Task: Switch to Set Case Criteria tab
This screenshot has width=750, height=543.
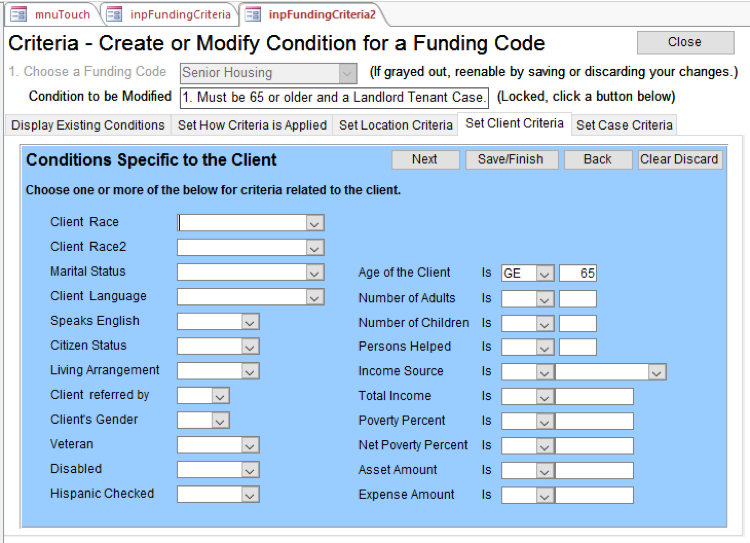Action: pos(624,125)
